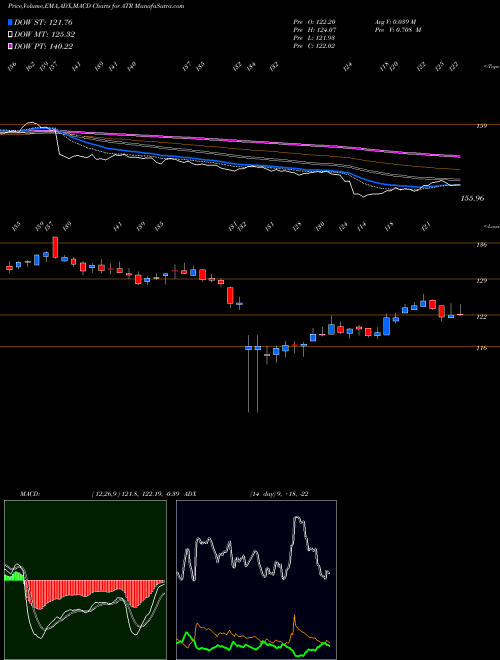Click the blue DOW ST legend swatch
This screenshot has width=500, height=660.
10,22
